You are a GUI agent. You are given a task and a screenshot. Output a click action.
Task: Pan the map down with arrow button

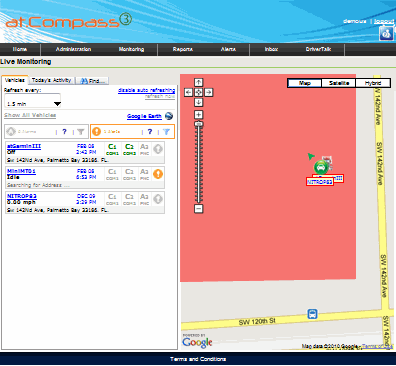(x=198, y=102)
